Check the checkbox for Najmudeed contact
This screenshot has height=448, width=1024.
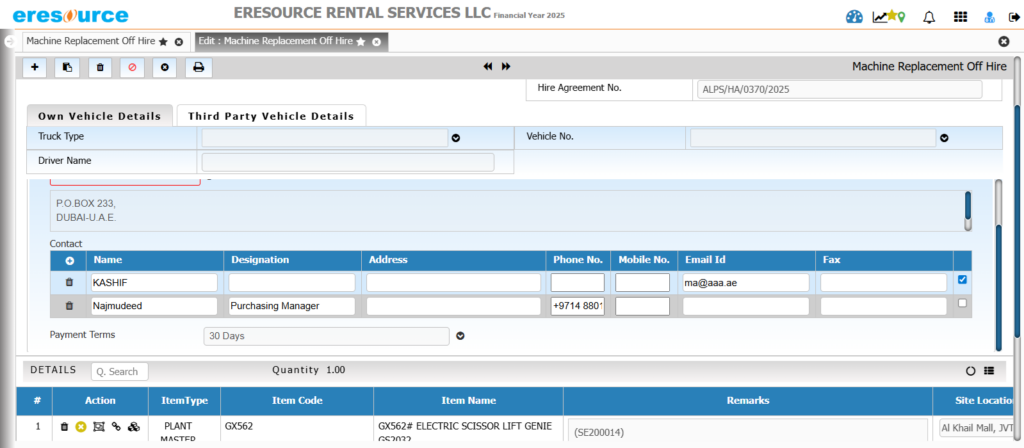pyautogui.click(x=961, y=303)
